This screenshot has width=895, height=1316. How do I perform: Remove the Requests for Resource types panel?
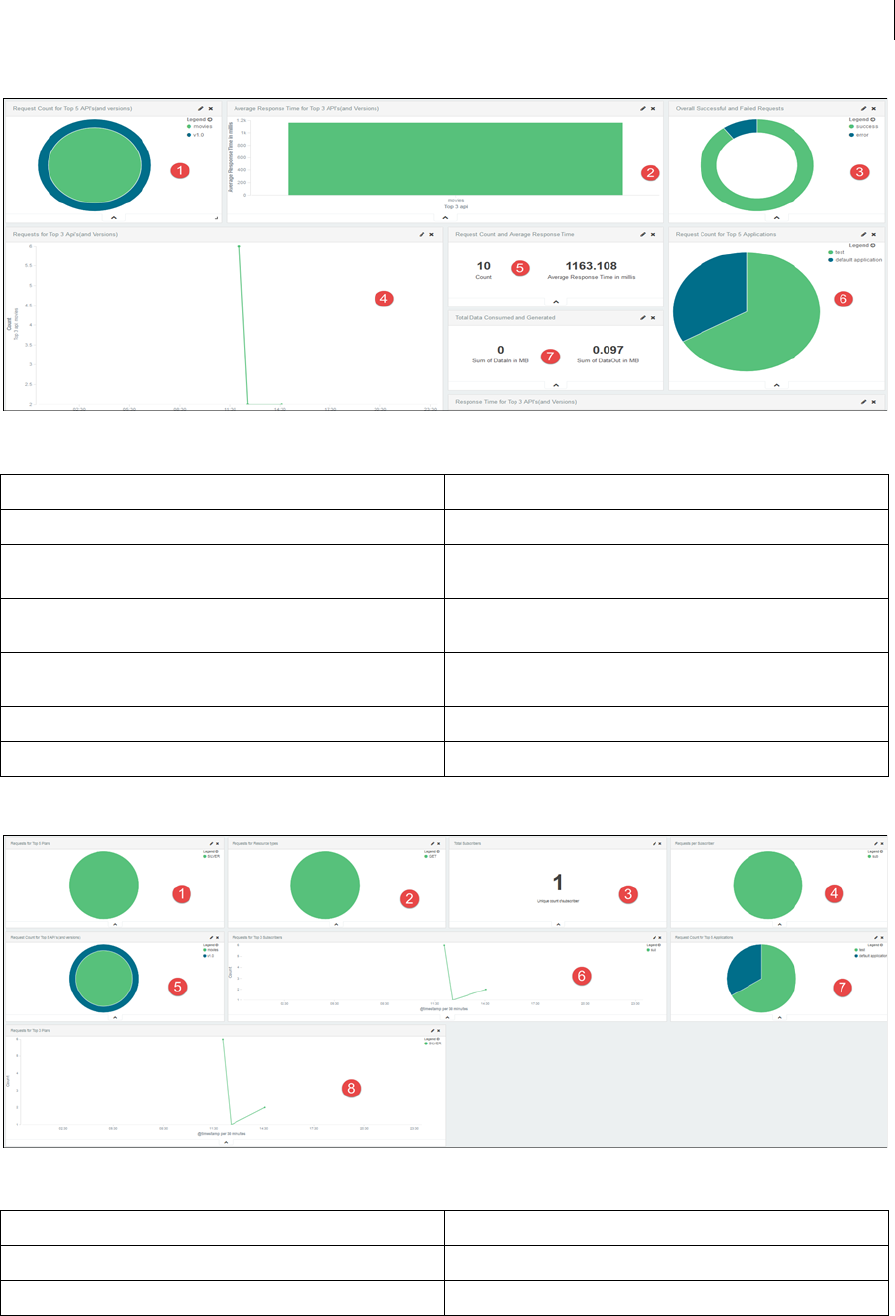(x=440, y=844)
